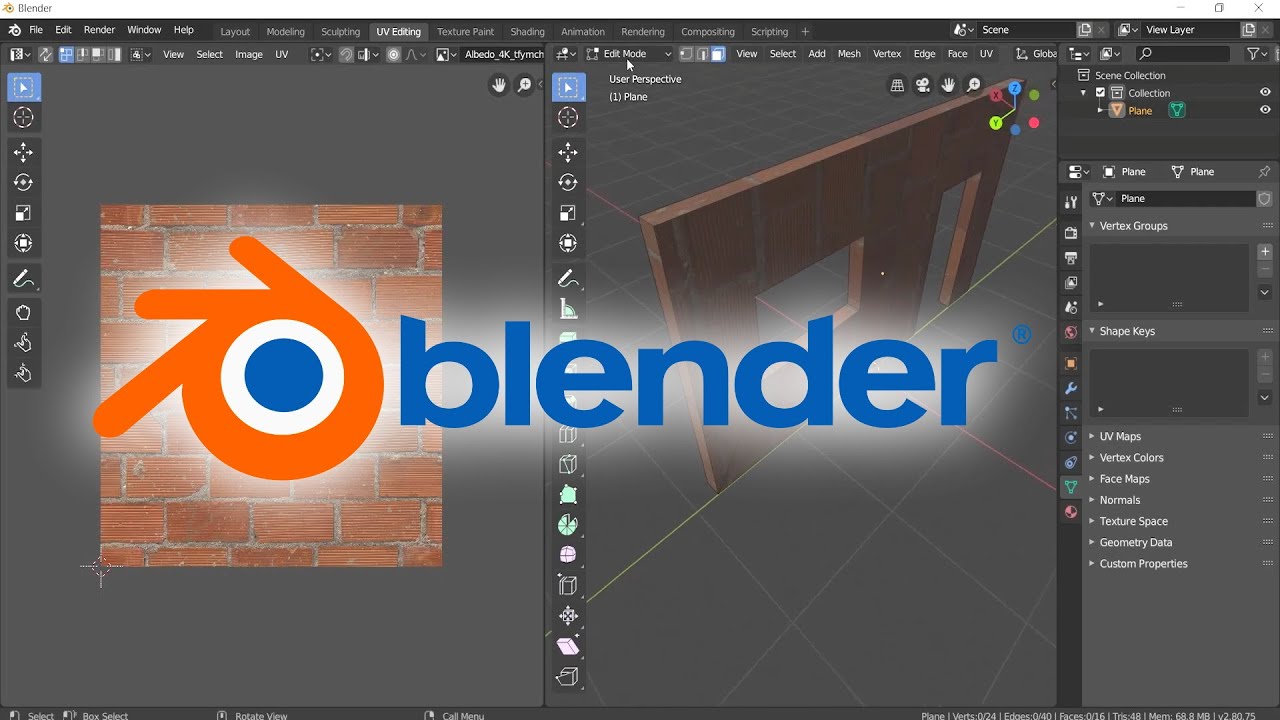Switch to the Texture Paint workspace tab
1280x720 pixels.
466,32
